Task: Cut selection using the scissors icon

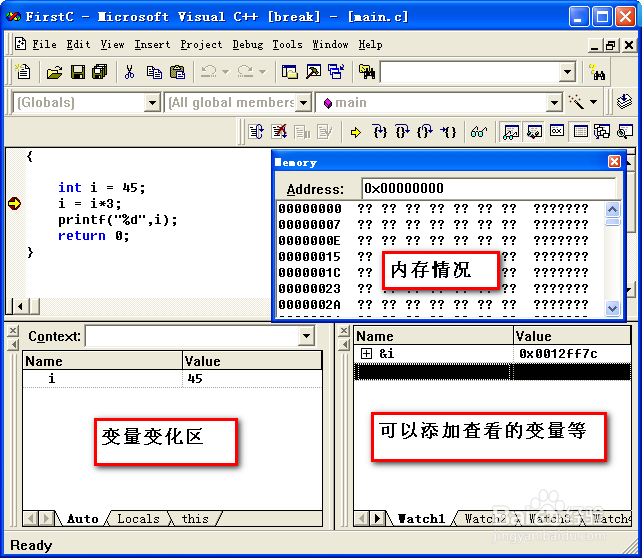Action: pyautogui.click(x=129, y=72)
